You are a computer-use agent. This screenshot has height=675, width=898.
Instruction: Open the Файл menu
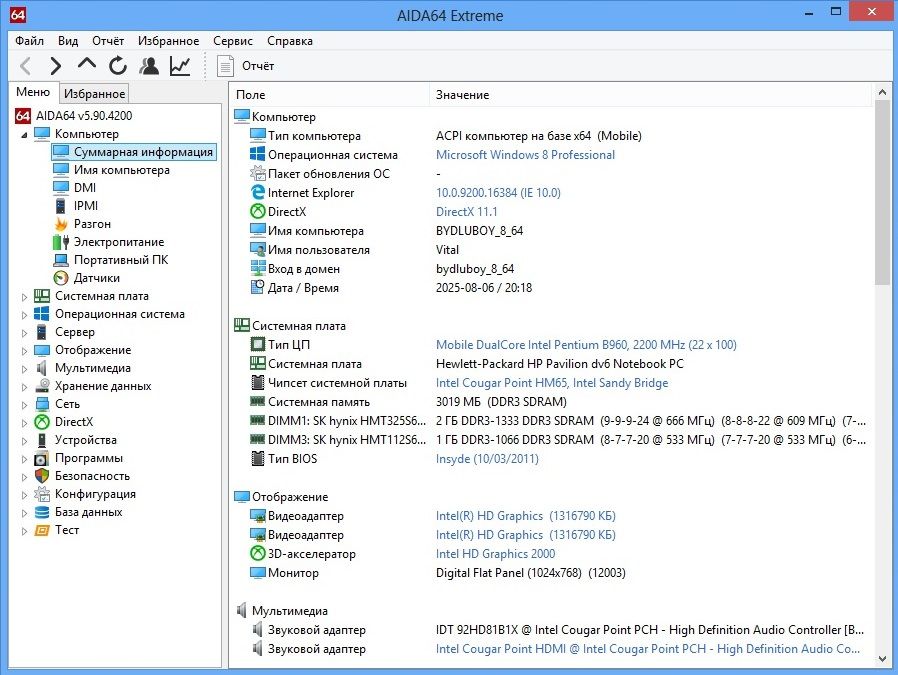coord(29,41)
